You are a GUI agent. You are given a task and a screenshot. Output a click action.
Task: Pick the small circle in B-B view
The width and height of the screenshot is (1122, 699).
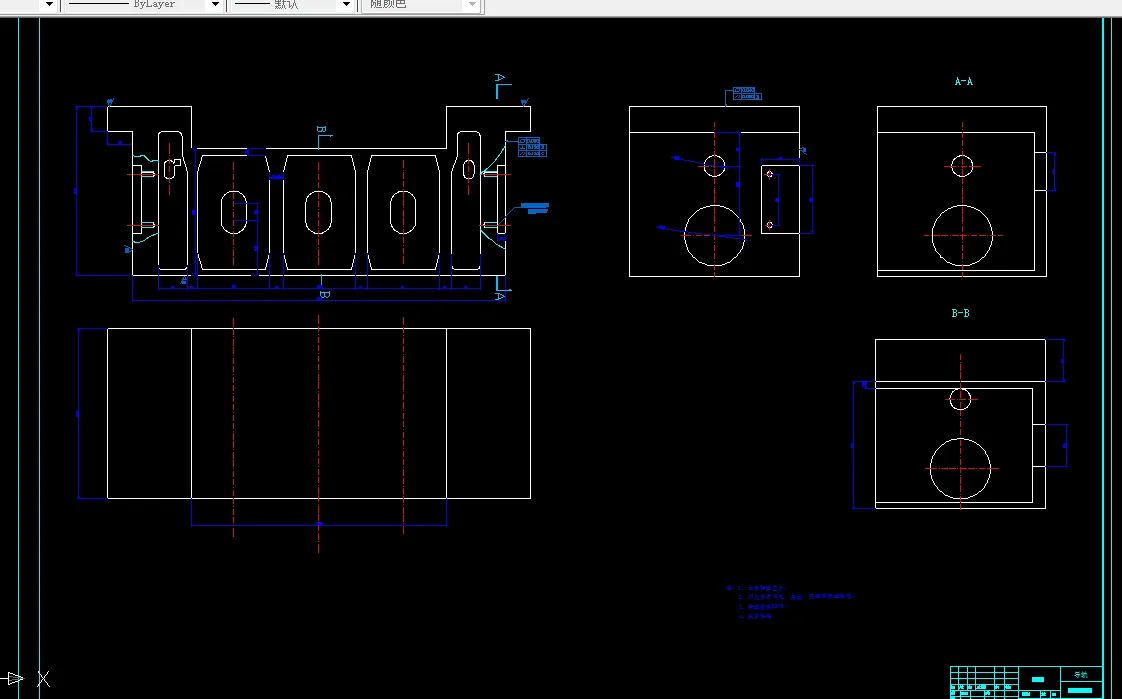(960, 399)
